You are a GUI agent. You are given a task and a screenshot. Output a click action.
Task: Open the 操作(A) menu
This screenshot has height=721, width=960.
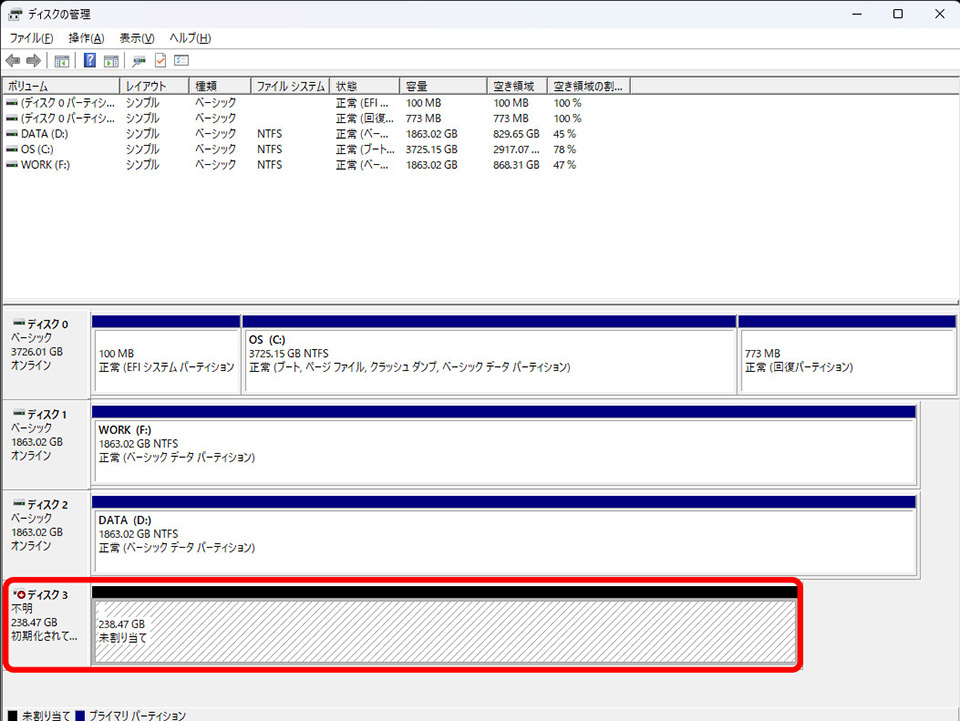coord(86,38)
